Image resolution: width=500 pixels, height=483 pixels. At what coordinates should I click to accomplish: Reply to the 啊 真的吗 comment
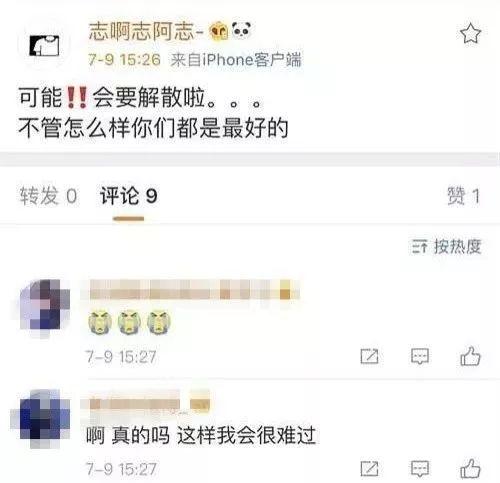[x=420, y=469]
